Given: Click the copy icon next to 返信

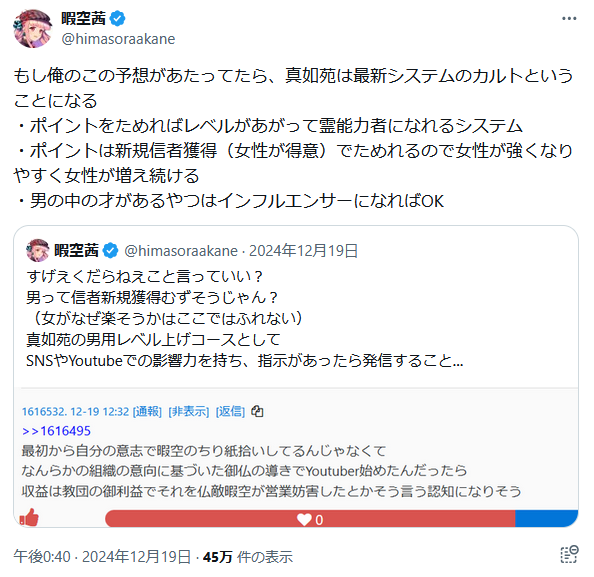Looking at the screenshot, I should [x=258, y=411].
